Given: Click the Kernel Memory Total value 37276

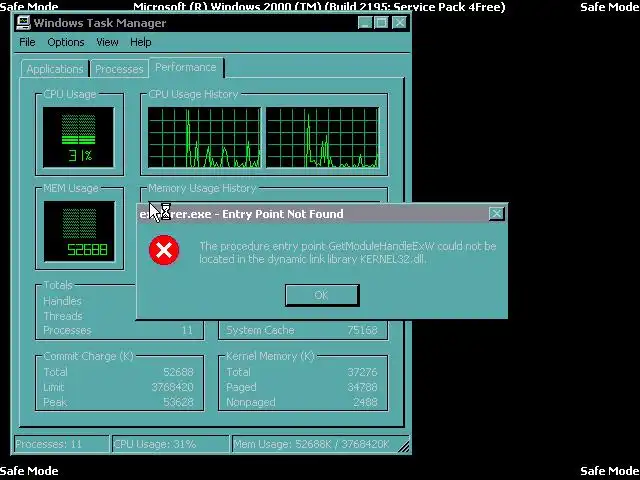Looking at the screenshot, I should pos(362,372).
